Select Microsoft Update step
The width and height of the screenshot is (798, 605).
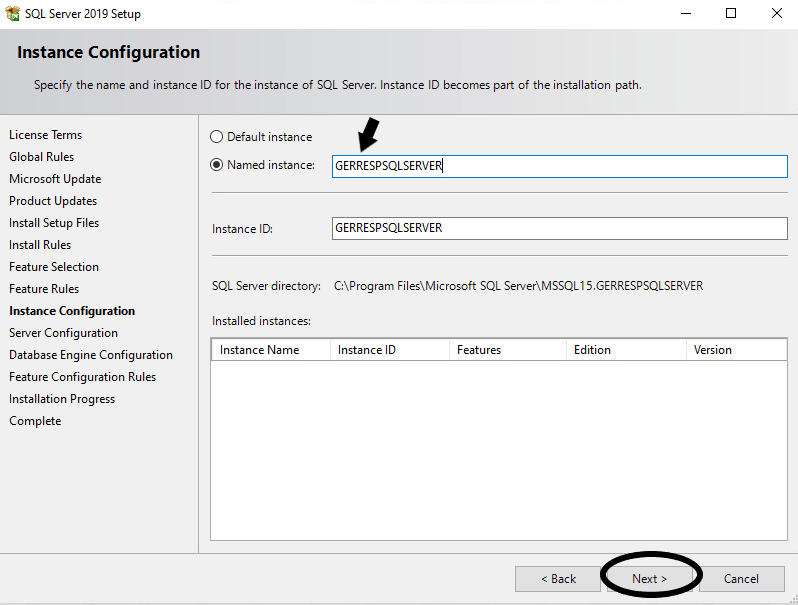(55, 179)
